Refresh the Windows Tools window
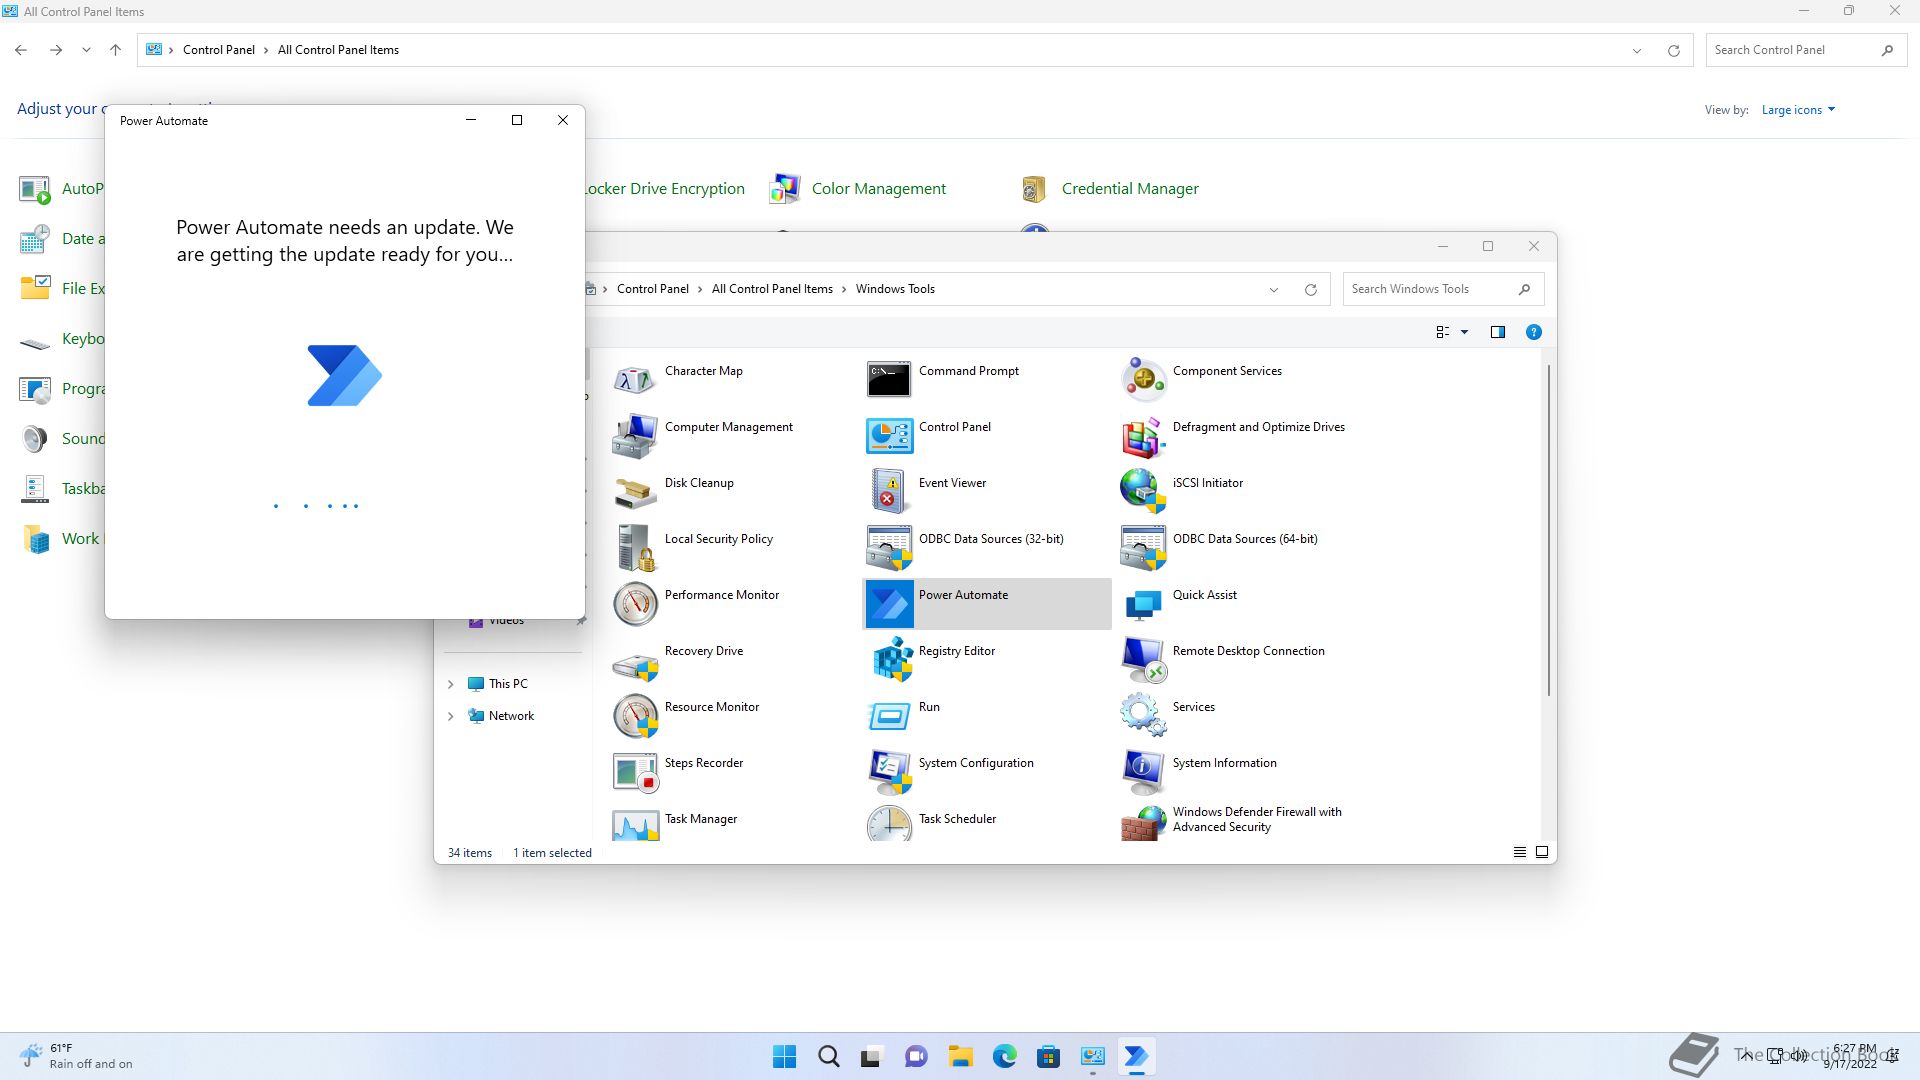The image size is (1920, 1080). coord(1310,289)
